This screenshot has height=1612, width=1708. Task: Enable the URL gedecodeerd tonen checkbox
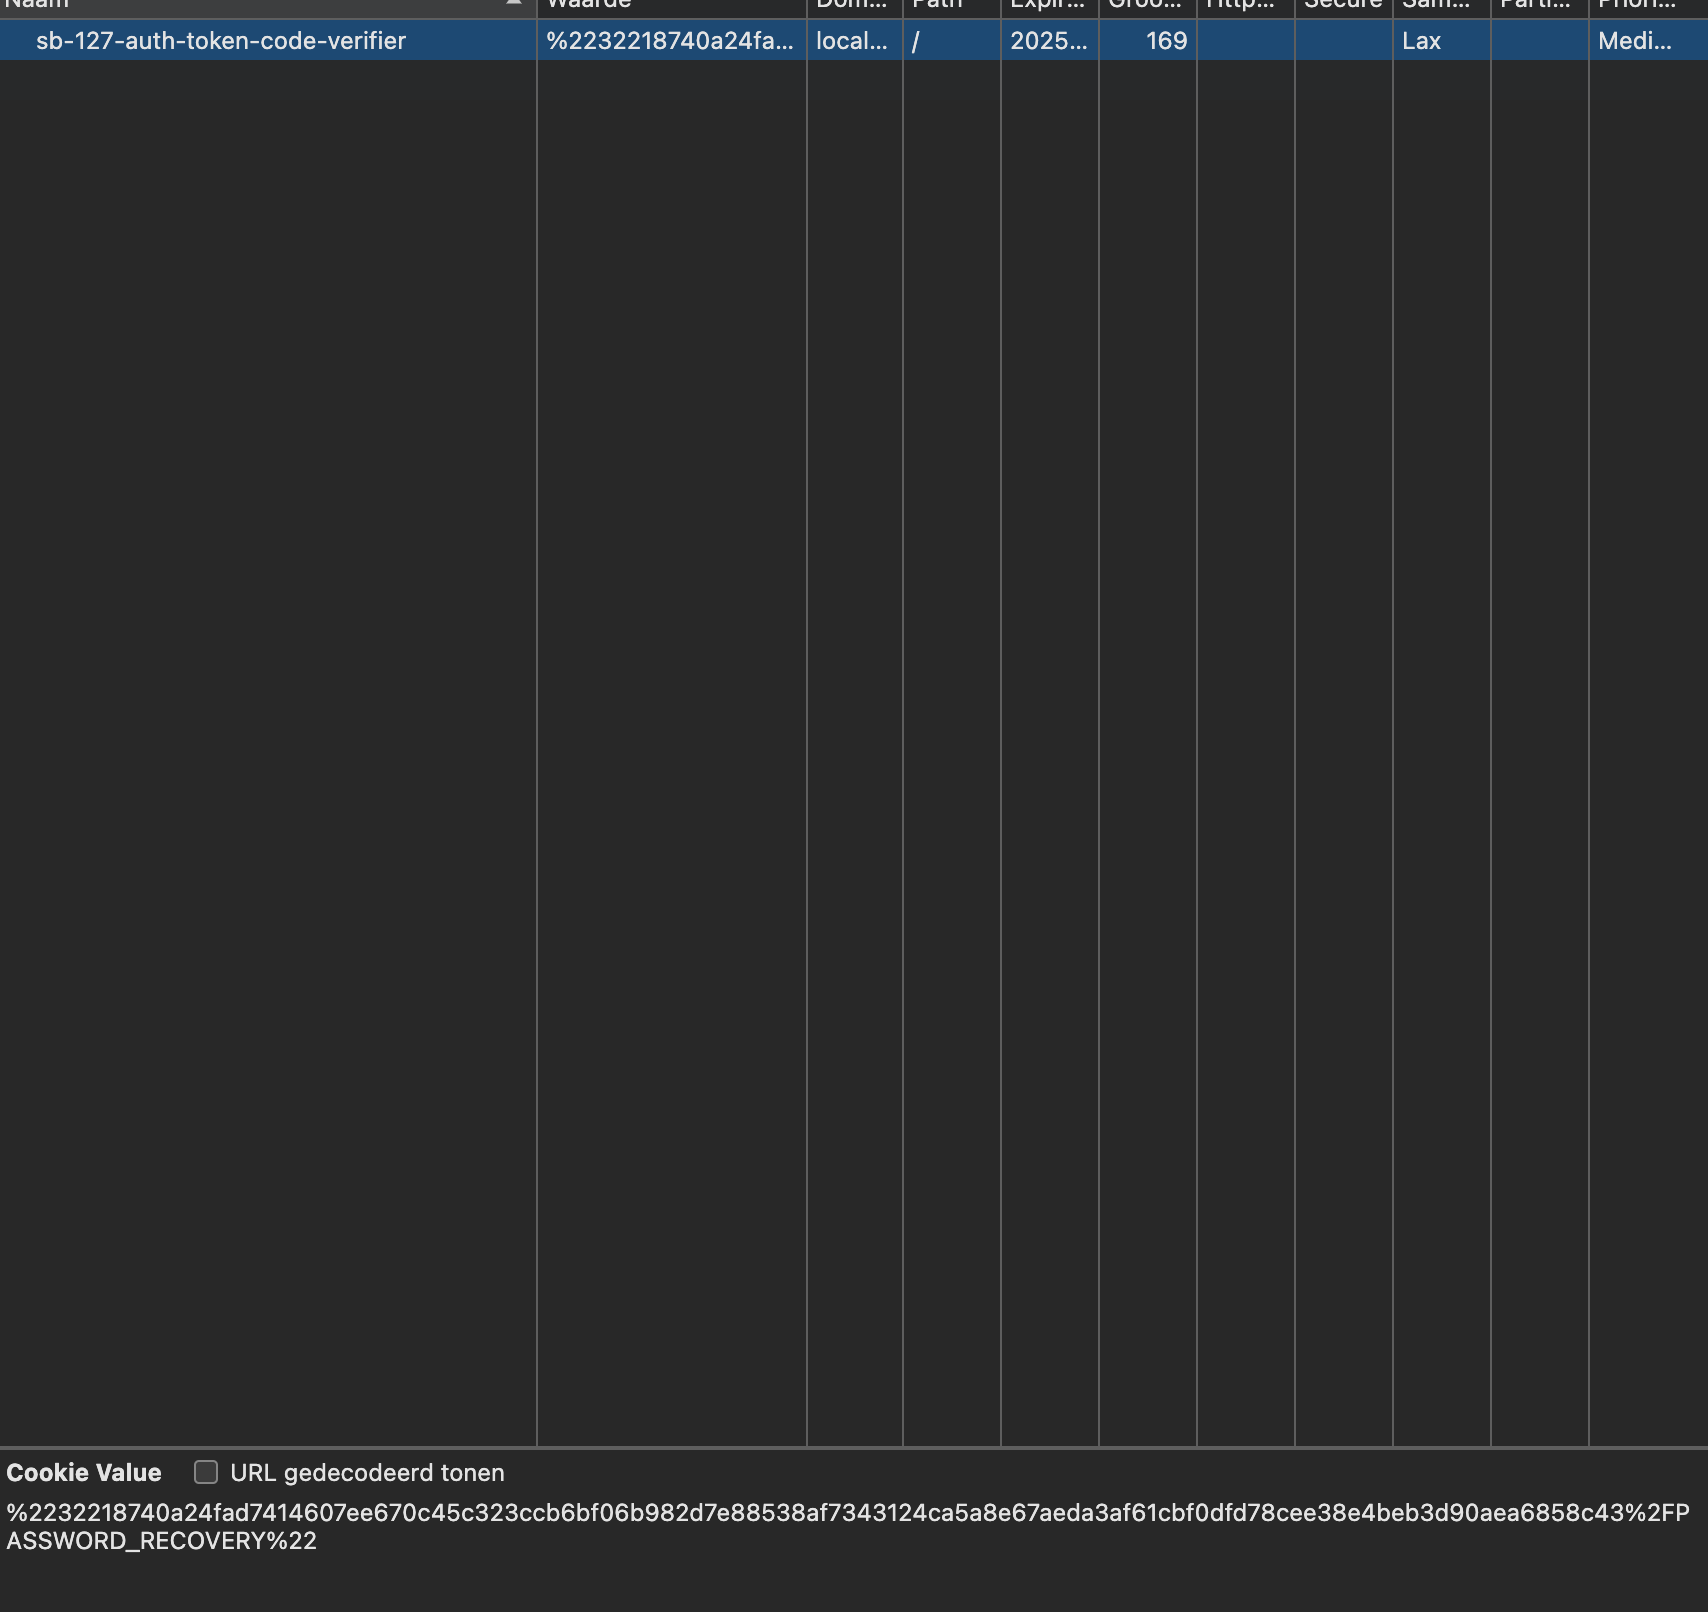[x=207, y=1472]
